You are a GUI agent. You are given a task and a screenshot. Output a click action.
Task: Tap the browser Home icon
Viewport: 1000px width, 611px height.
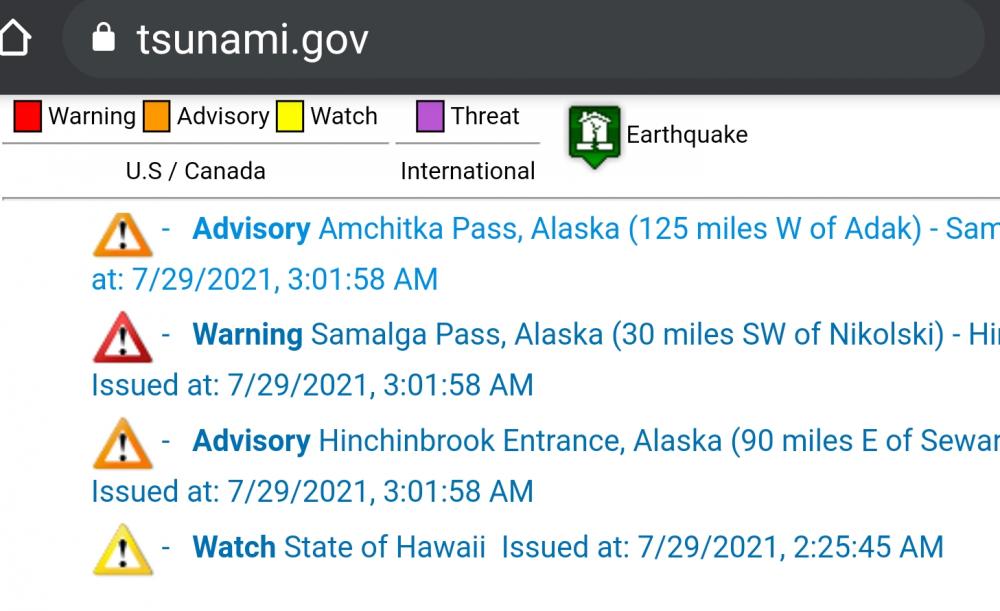[16, 38]
